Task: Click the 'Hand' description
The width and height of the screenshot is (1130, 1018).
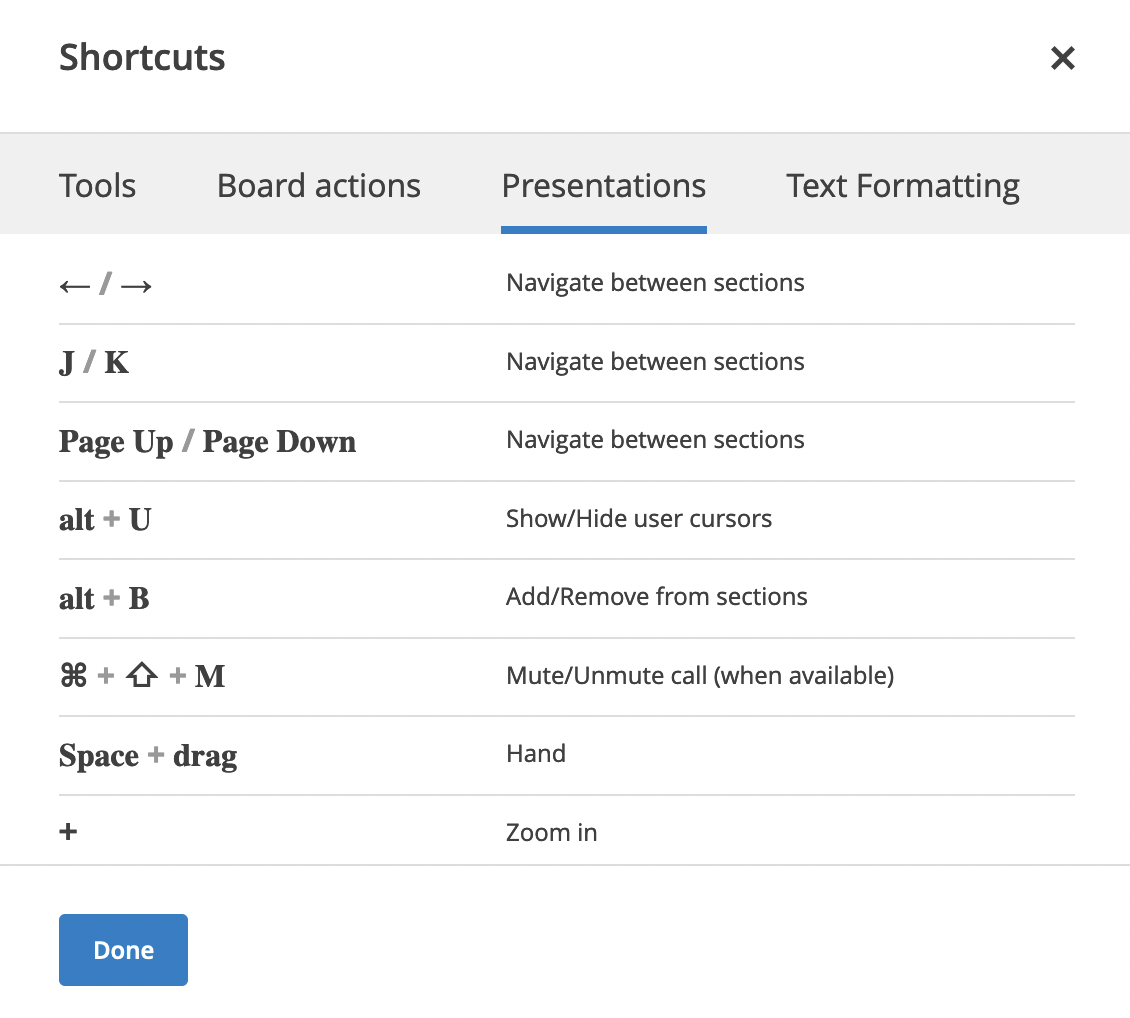Action: [536, 754]
